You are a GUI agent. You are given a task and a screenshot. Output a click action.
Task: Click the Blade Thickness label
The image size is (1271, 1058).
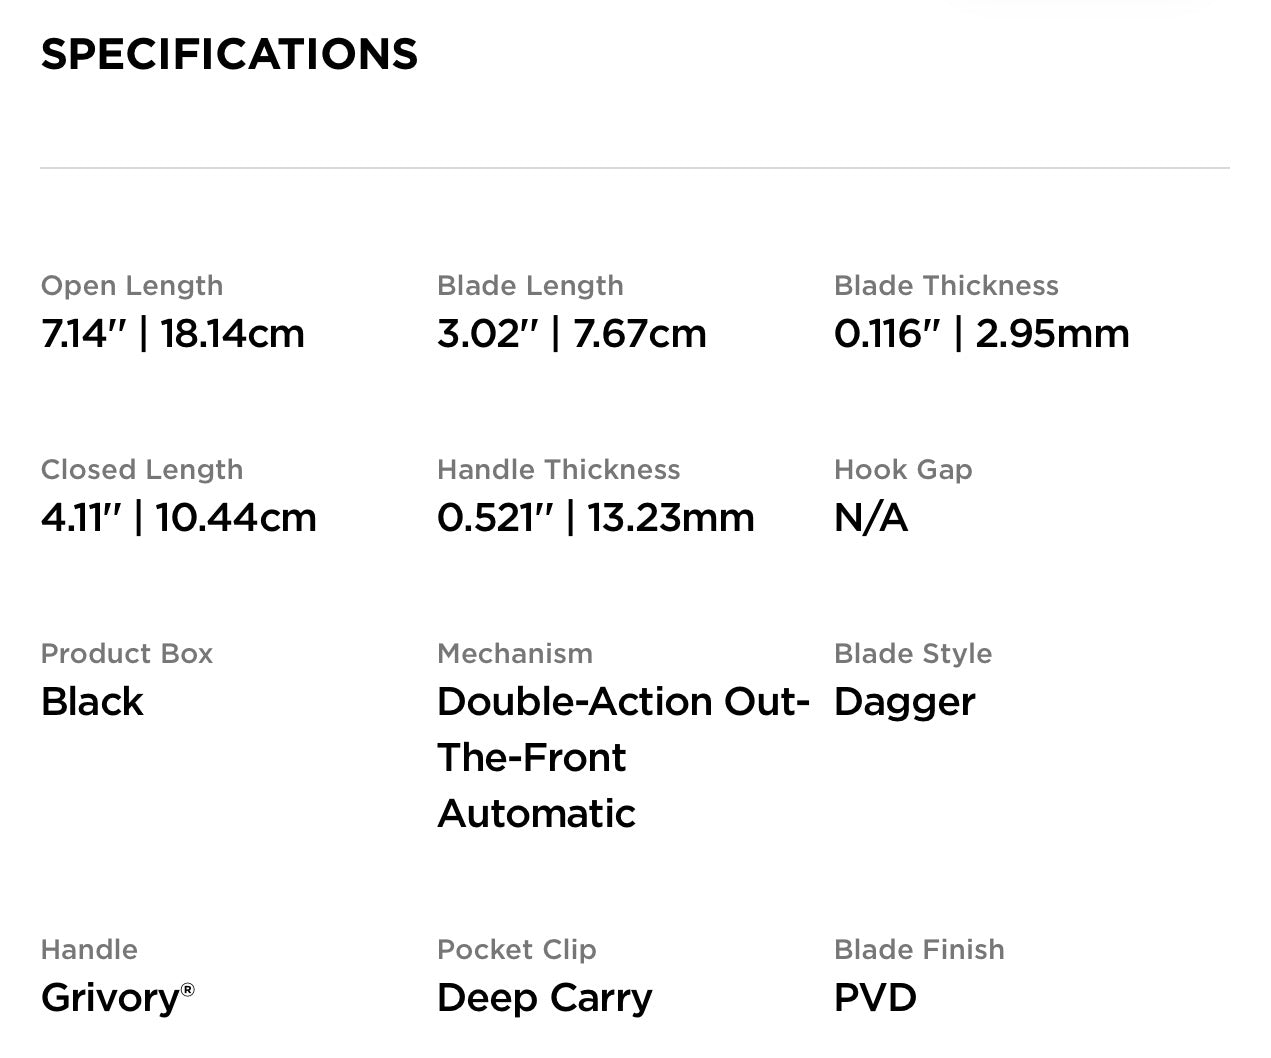click(946, 285)
